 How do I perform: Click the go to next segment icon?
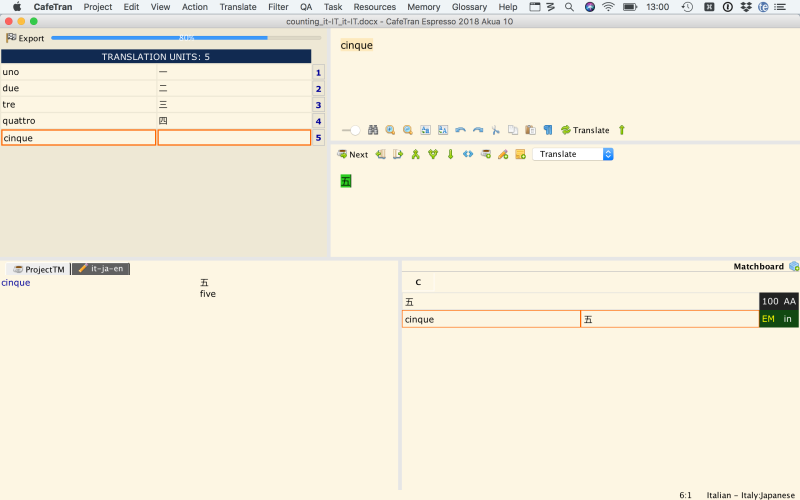coord(398,154)
